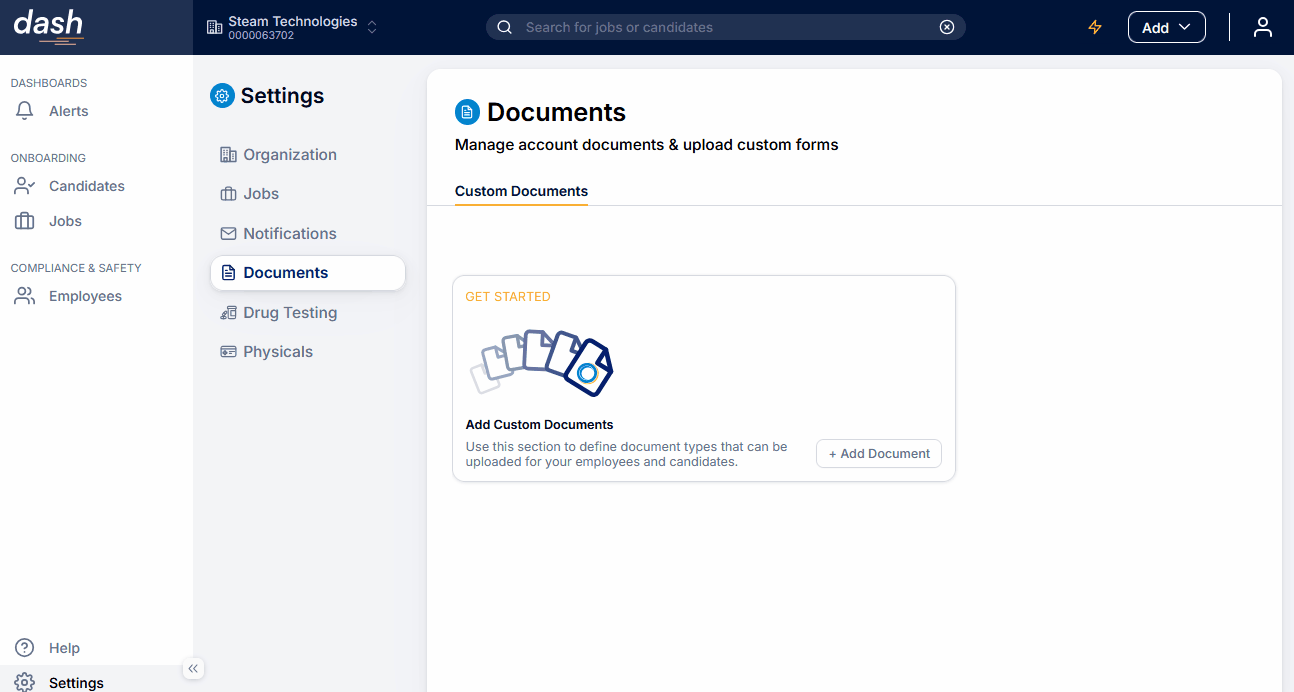1294x692 pixels.
Task: Open the Physicals settings icon
Action: pyautogui.click(x=228, y=351)
